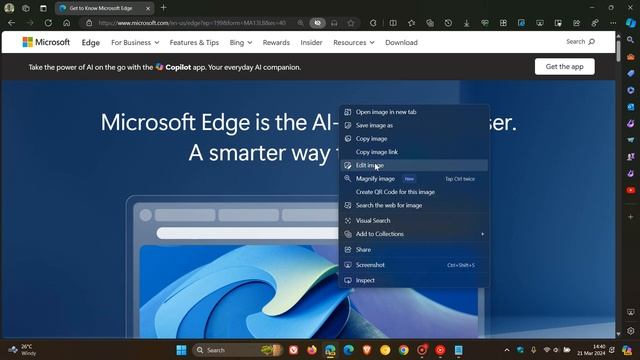640x360 pixels.
Task: Open the Insider link
Action: coord(311,42)
